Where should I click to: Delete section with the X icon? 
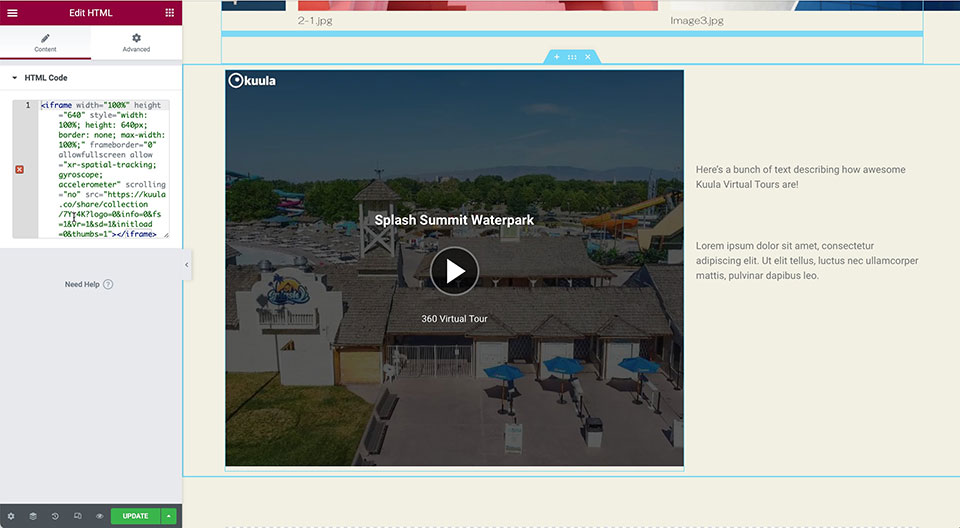pyautogui.click(x=588, y=57)
